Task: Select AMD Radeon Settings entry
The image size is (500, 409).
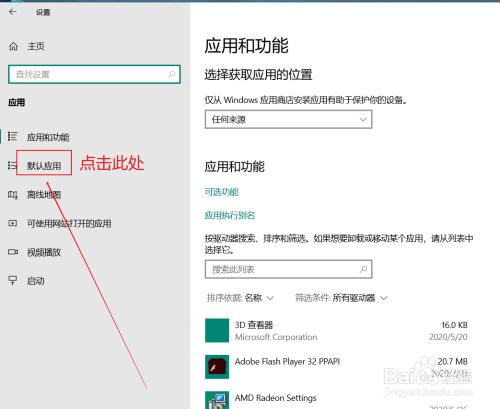Action: coord(337,400)
